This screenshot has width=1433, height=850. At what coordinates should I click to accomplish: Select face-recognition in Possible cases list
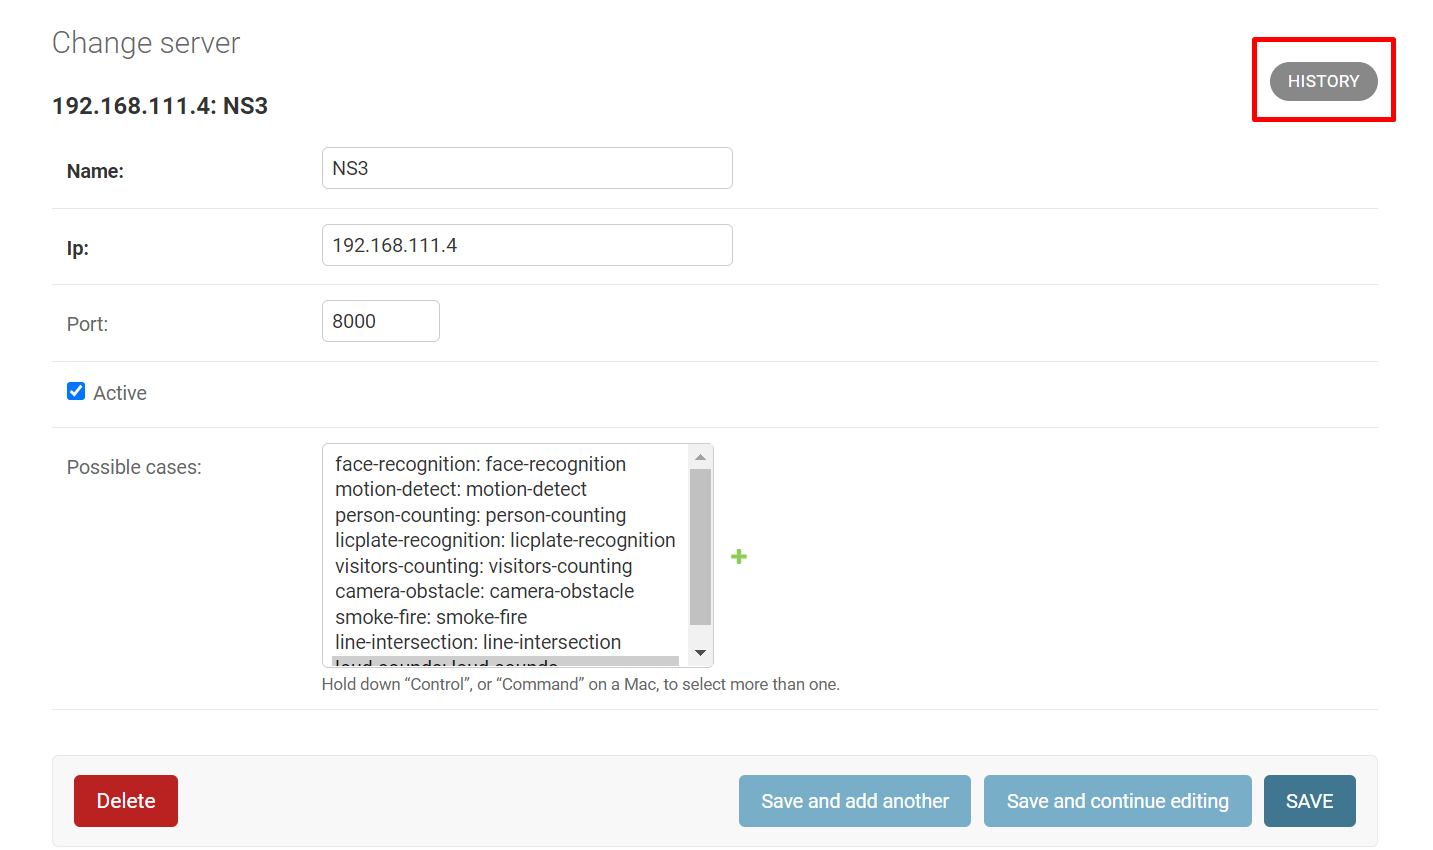pyautogui.click(x=480, y=464)
